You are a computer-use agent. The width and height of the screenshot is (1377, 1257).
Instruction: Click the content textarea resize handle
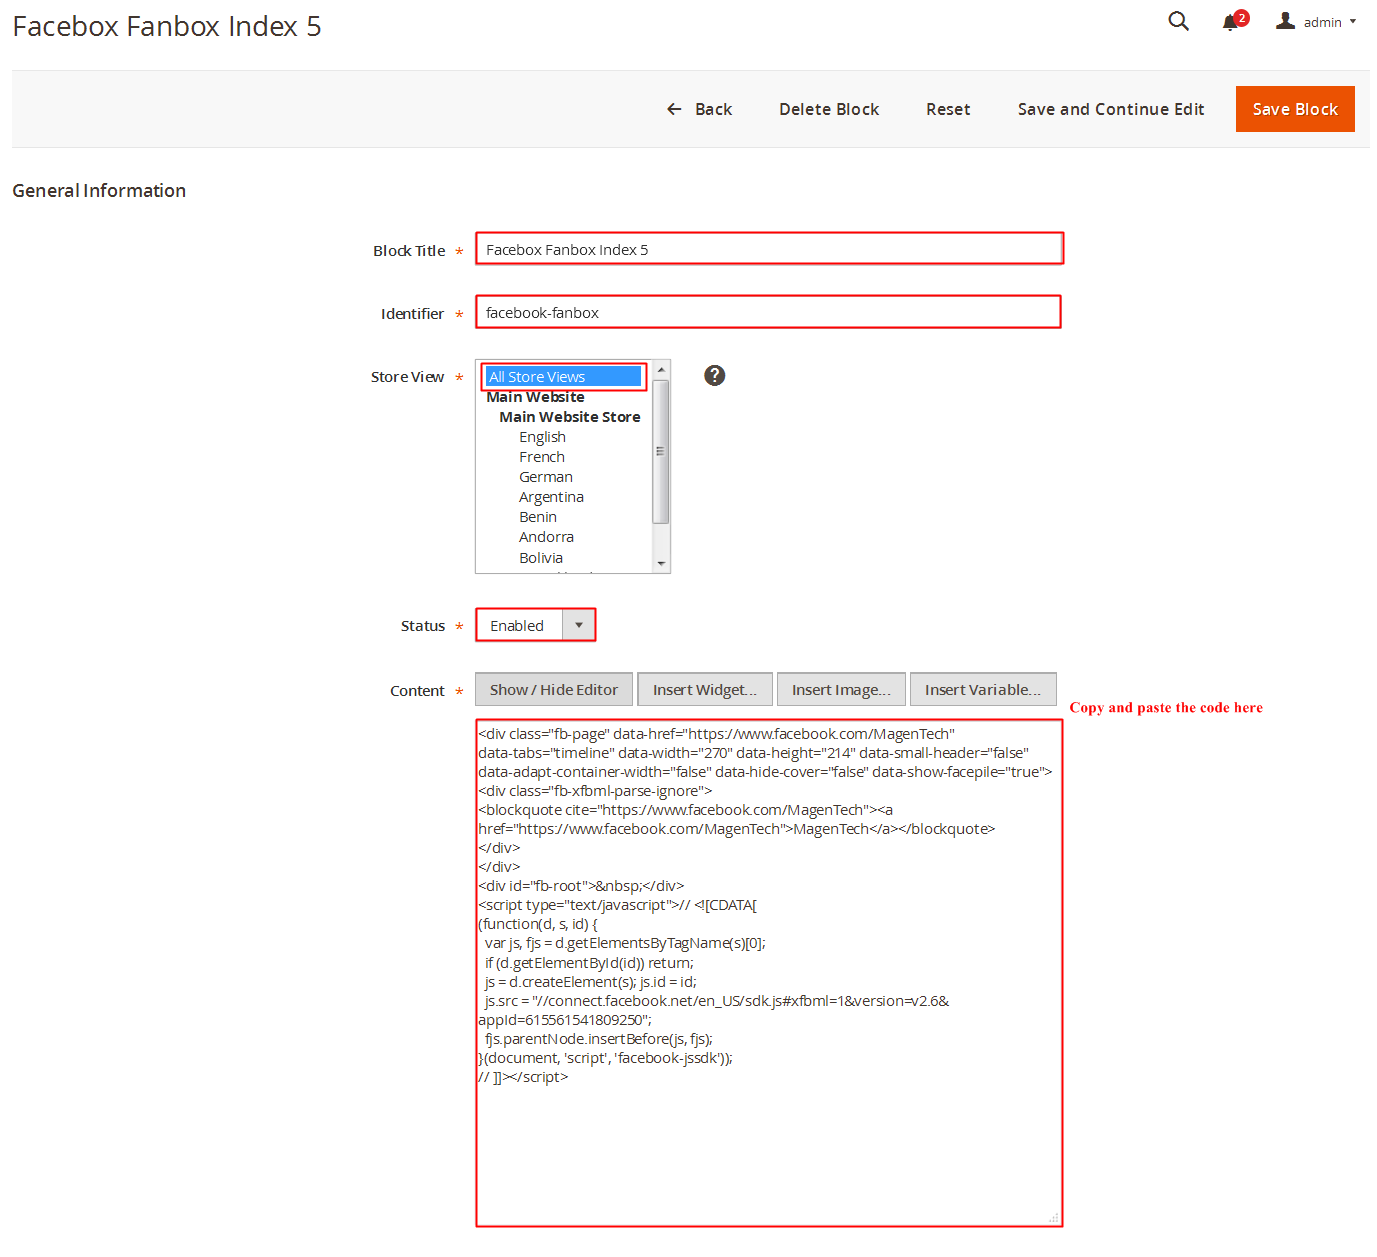(1053, 1218)
